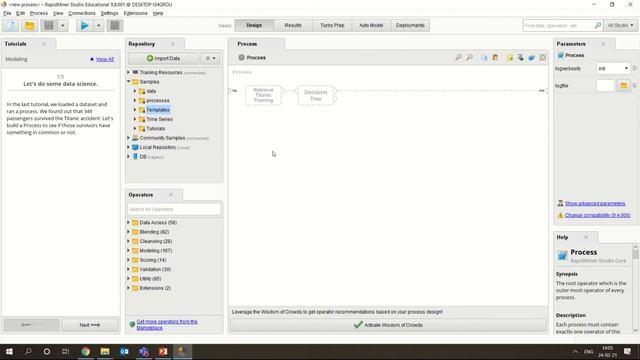The image size is (640, 360).
Task: Expand the Templates folder
Action: point(135,110)
